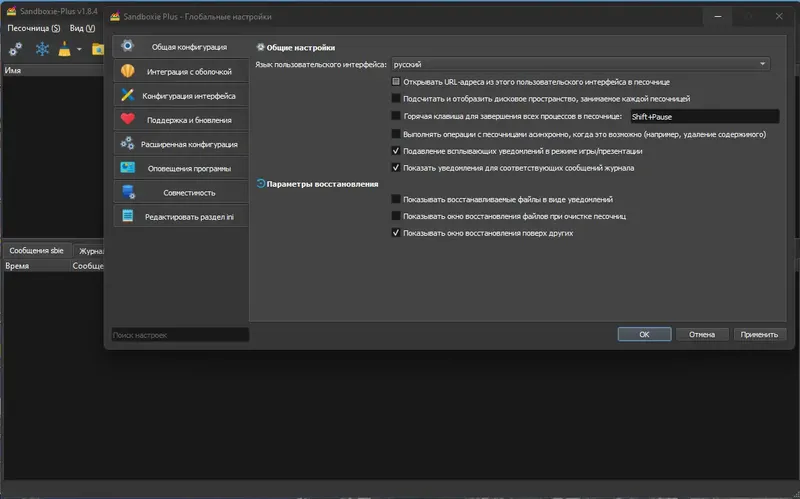
Task: Click the settings gears icon in main toolbar
Action: click(x=15, y=49)
